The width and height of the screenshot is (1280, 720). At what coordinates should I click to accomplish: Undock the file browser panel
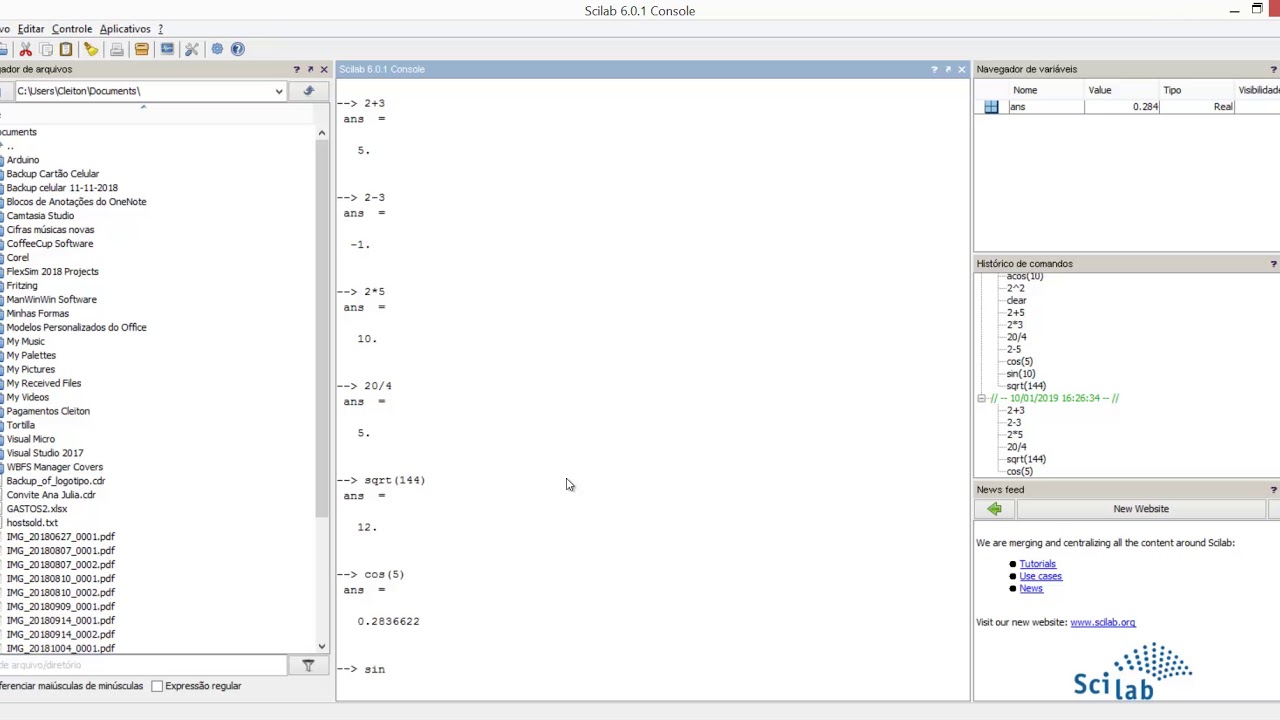point(310,69)
